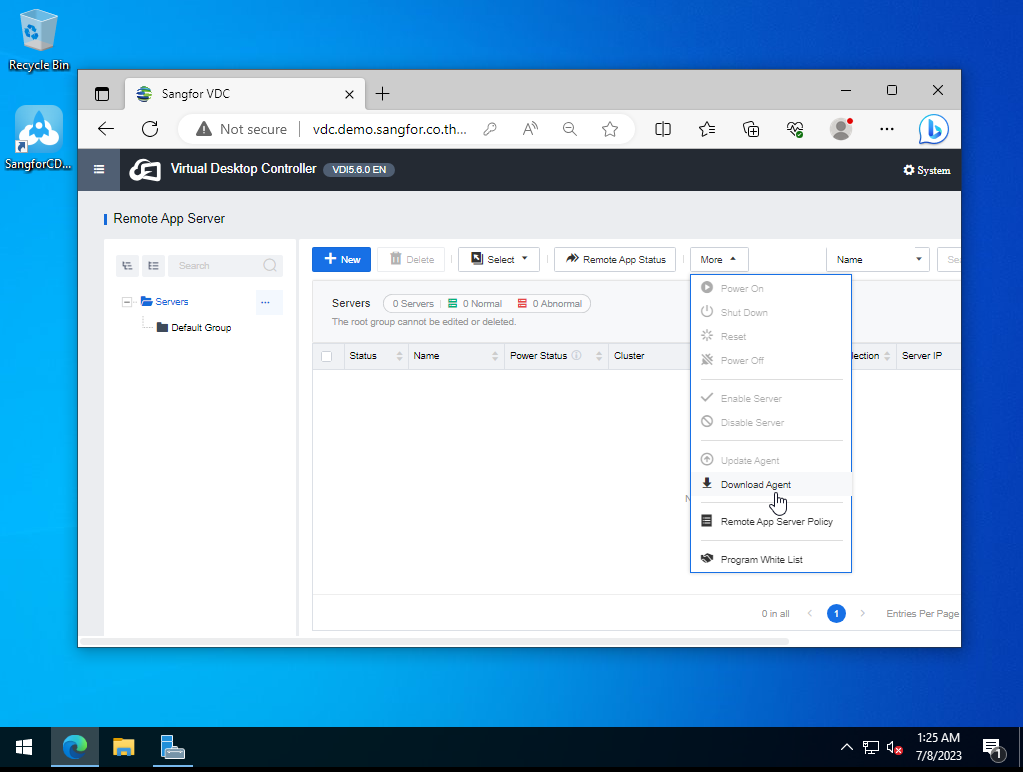Go to page 1 in pagination
Viewport: 1023px width, 772px height.
(836, 613)
